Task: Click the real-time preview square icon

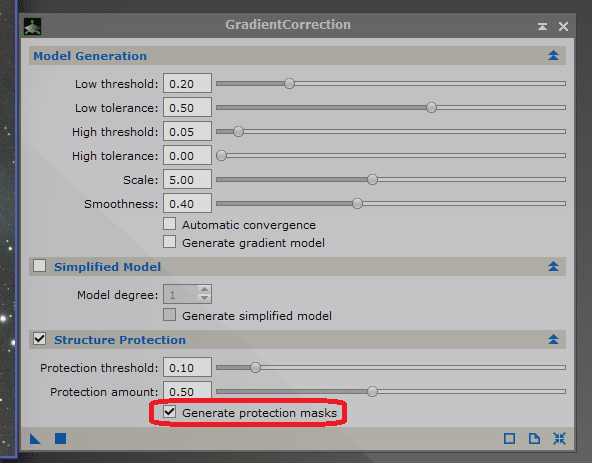Action: click(509, 438)
